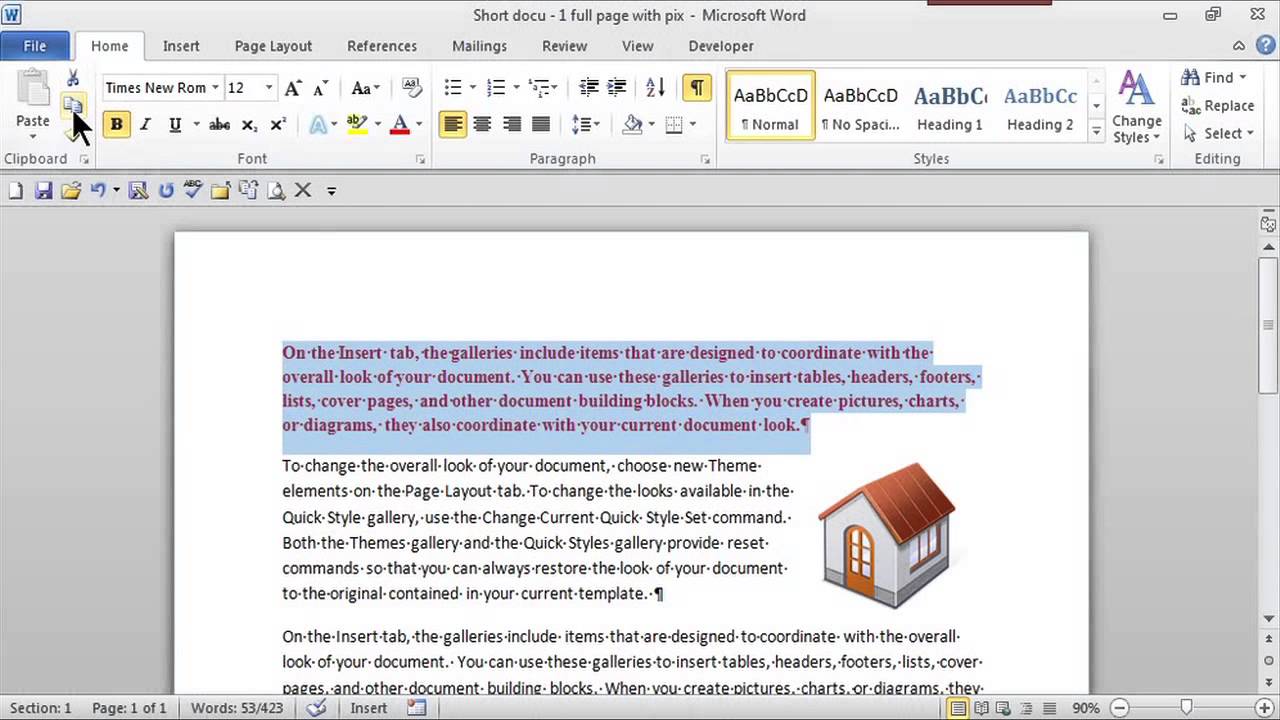The width and height of the screenshot is (1280, 720).
Task: Click Clear Formatting eraser icon
Action: [x=411, y=88]
